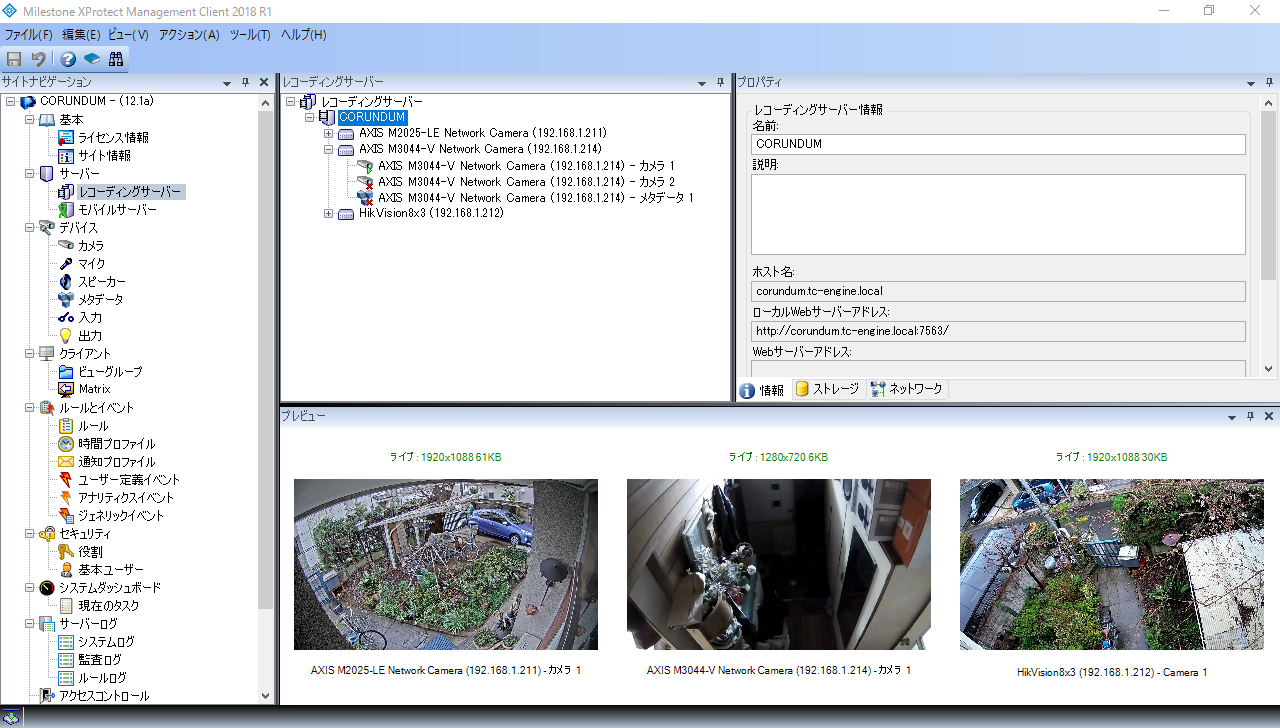Screen dimensions: 1280x728
Task: Click the 出力 lightbulb icon
Action: click(x=66, y=335)
